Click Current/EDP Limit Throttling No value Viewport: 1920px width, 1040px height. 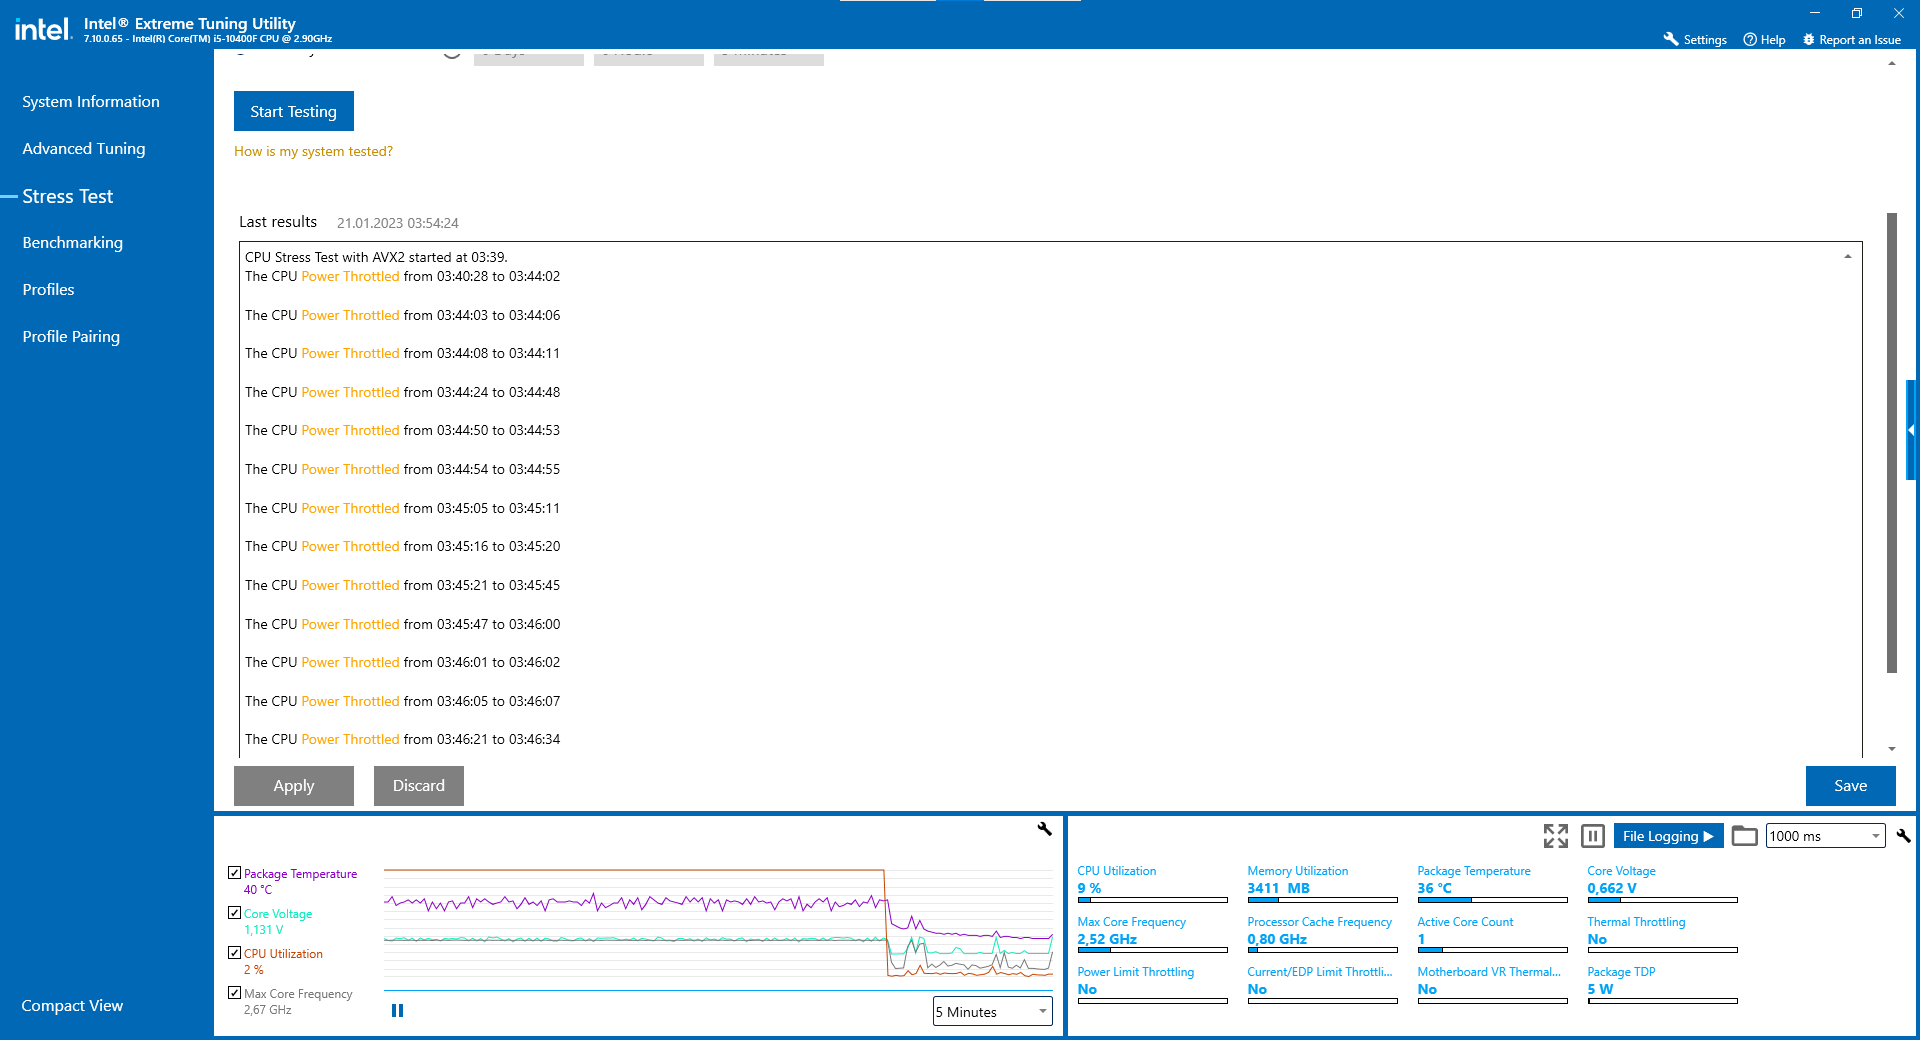[1257, 989]
